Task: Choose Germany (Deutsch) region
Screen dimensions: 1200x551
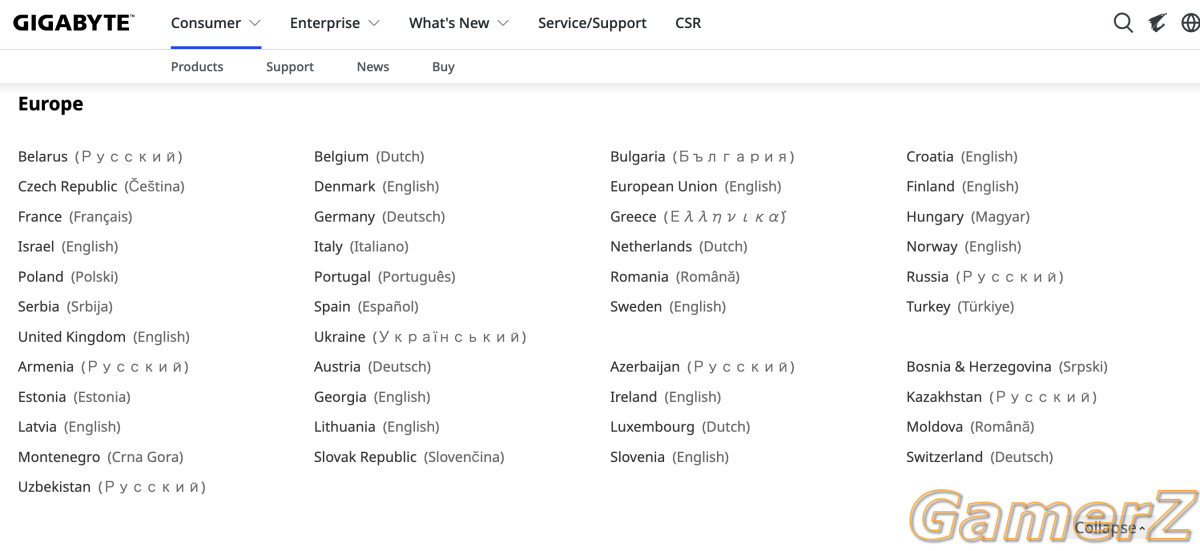Action: click(x=380, y=217)
